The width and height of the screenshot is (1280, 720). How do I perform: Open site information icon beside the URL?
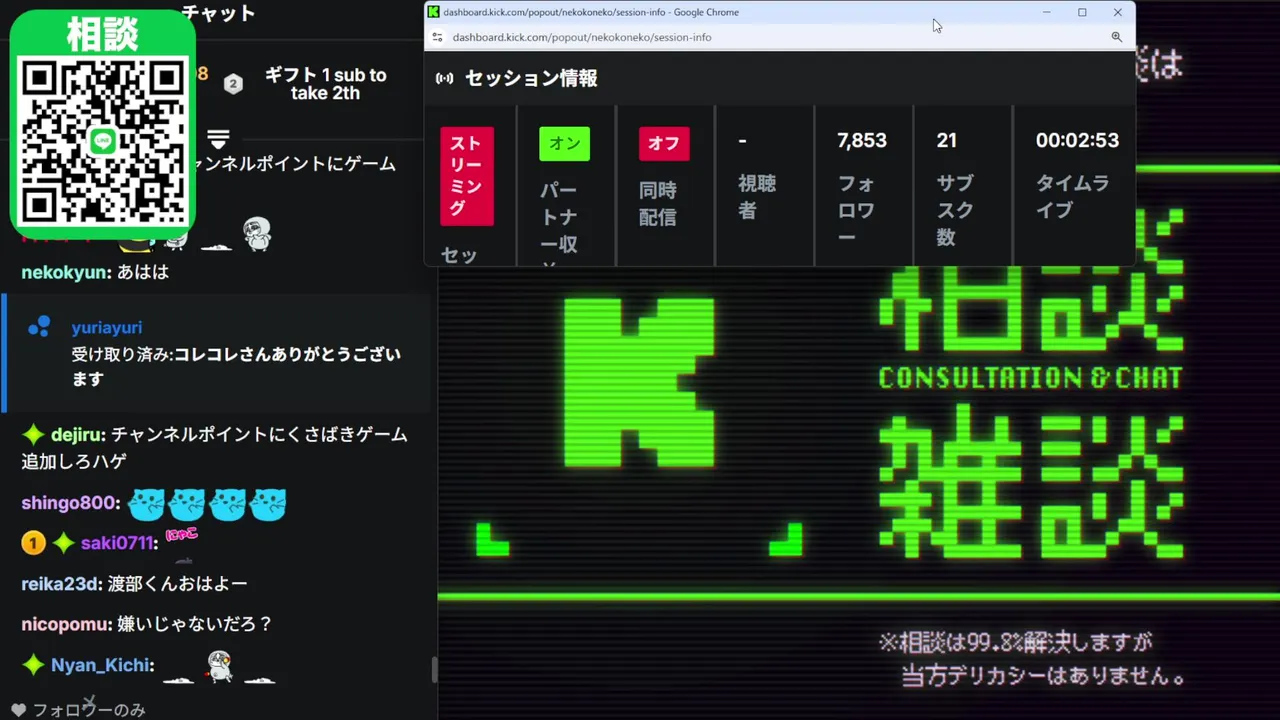pyautogui.click(x=436, y=37)
